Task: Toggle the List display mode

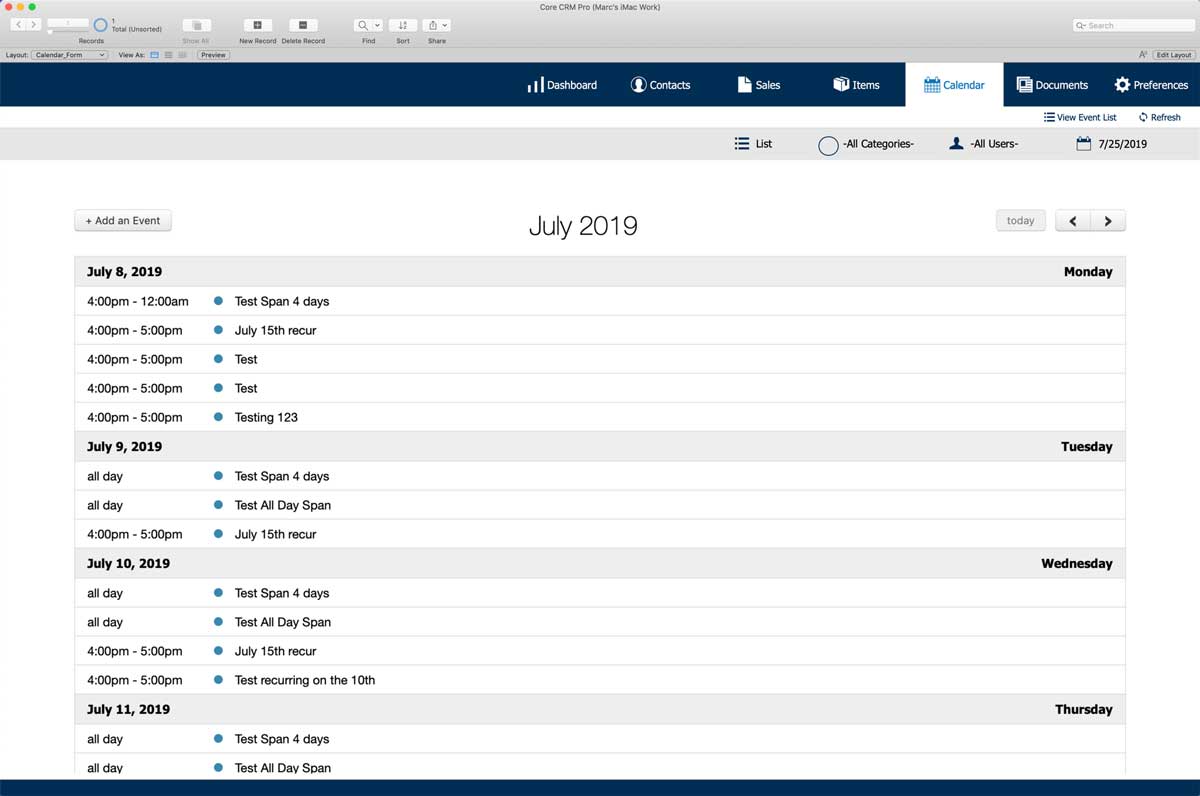Action: 753,144
